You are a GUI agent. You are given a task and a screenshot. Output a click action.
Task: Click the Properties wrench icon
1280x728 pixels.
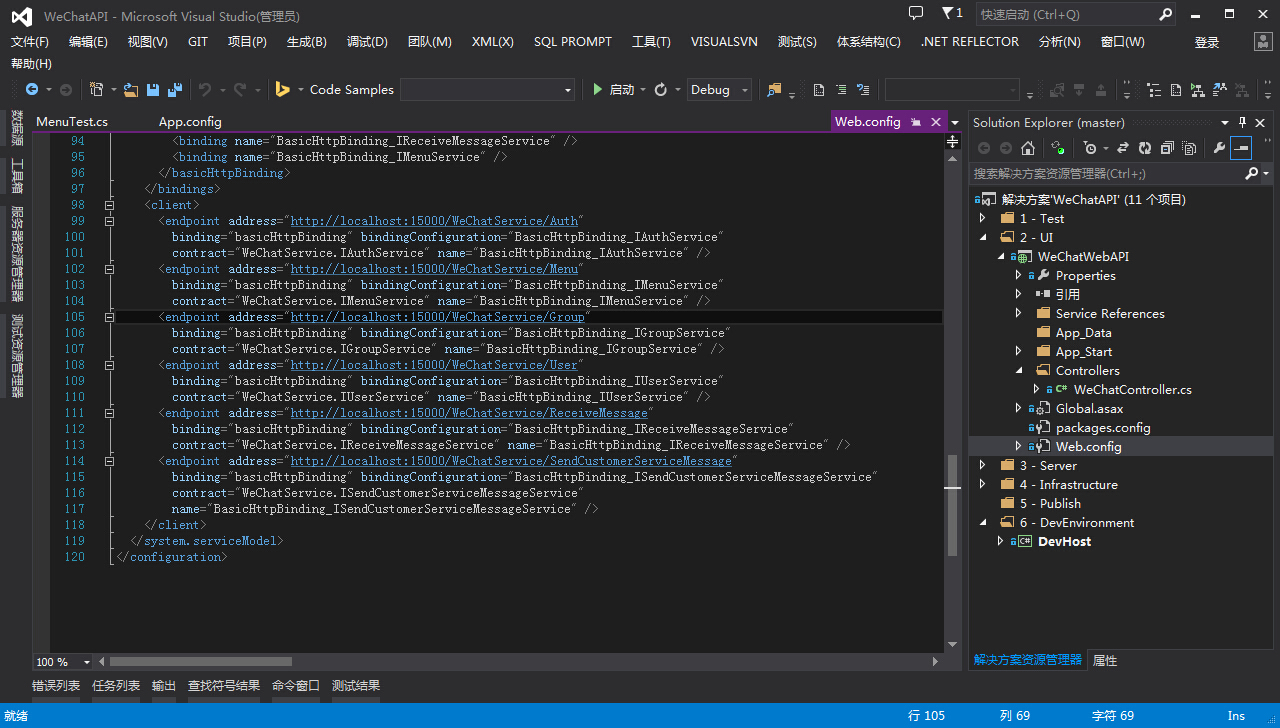1219,148
